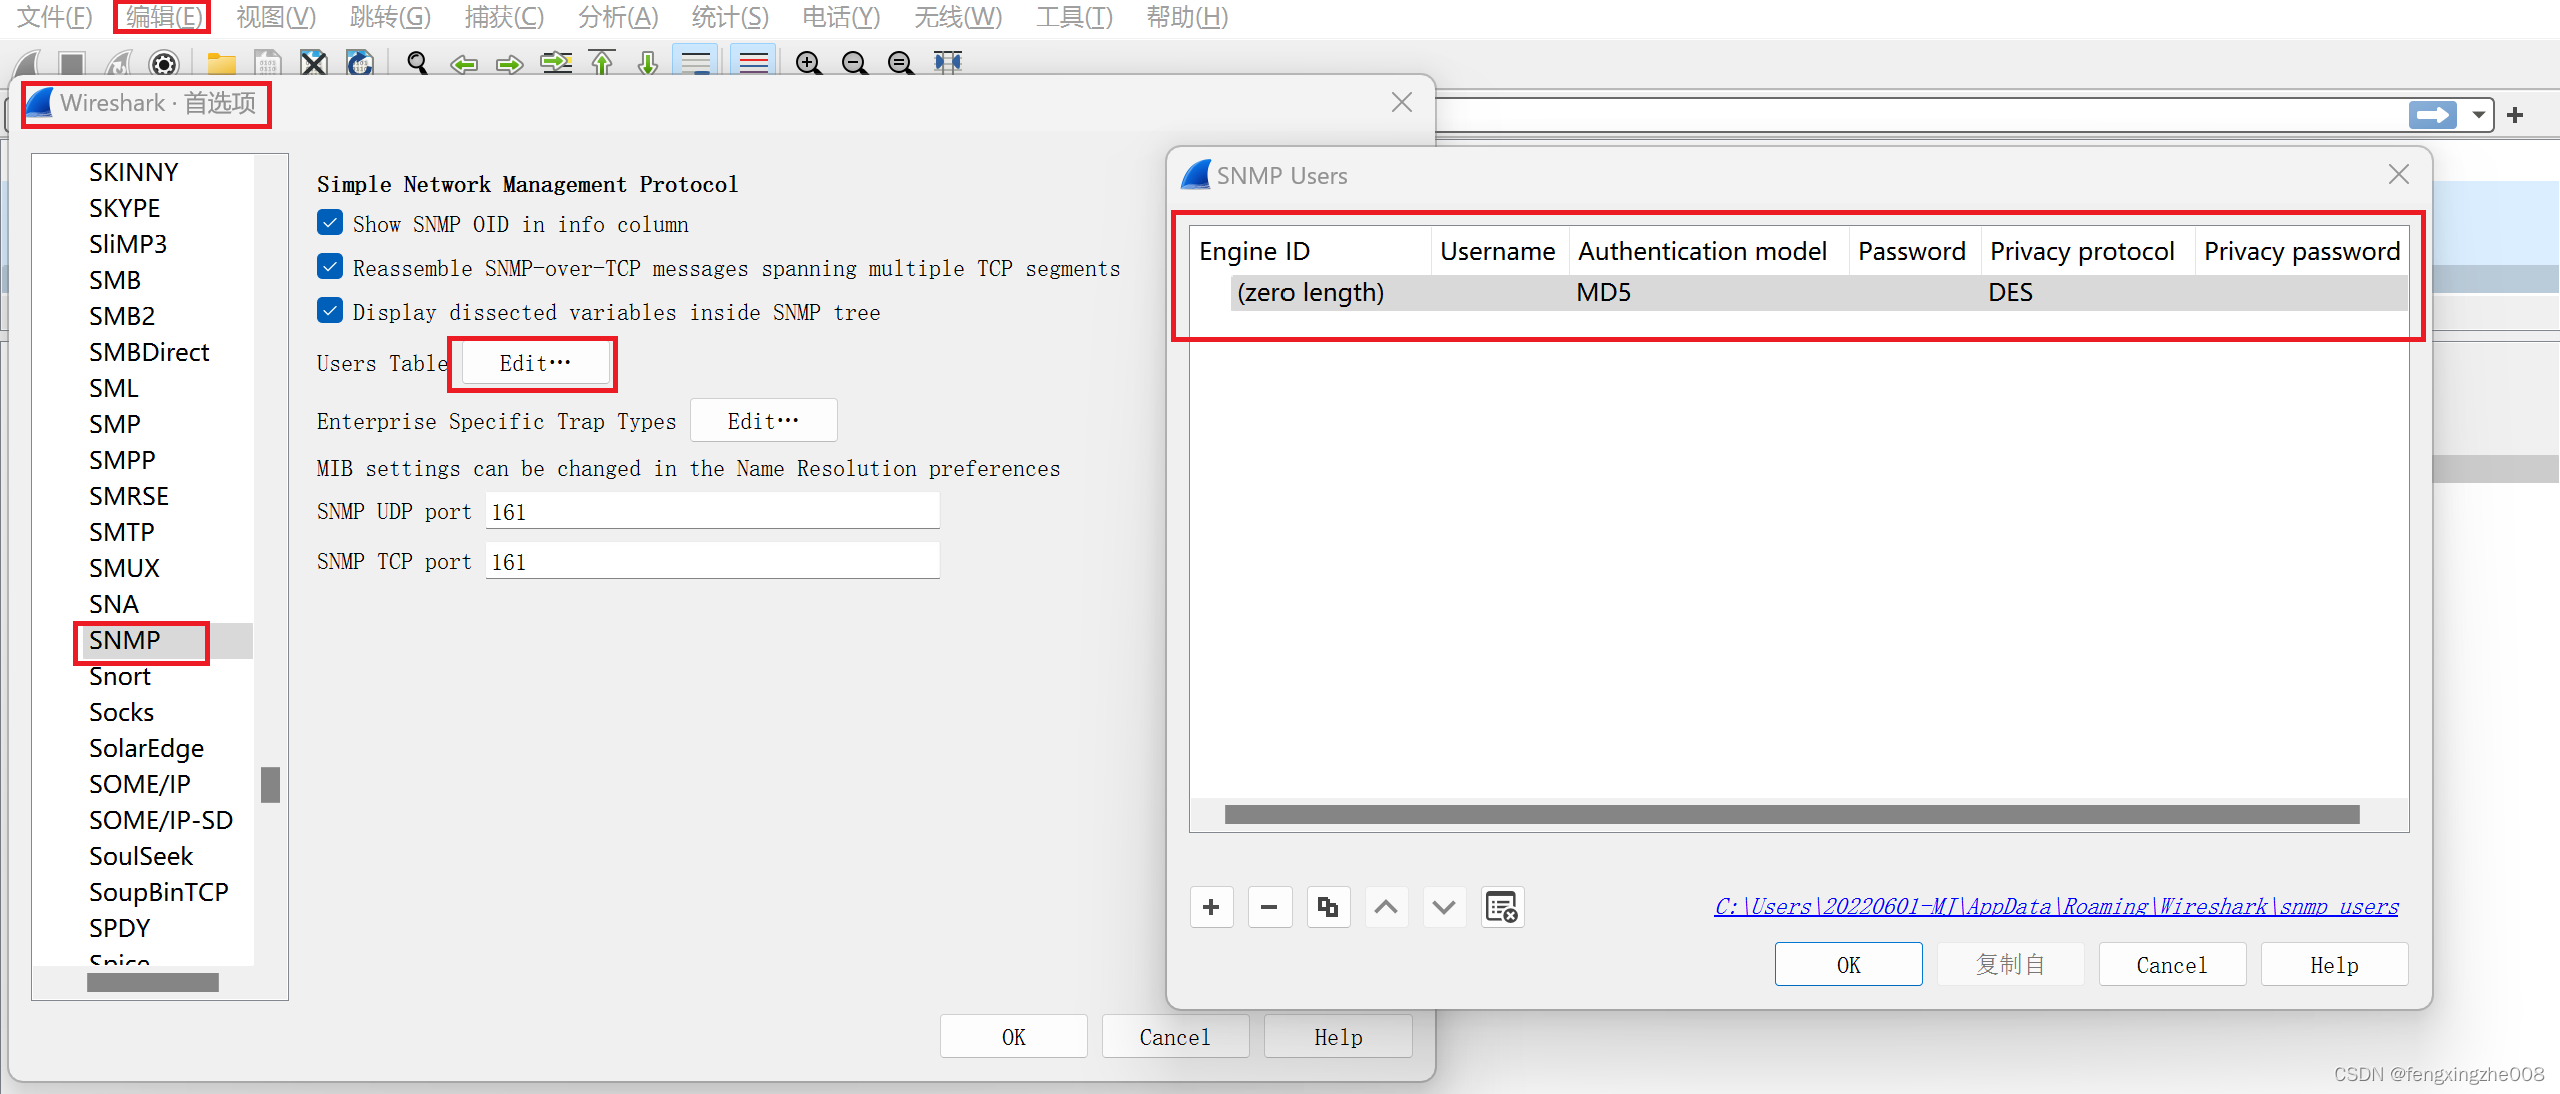Reload the capture file icon
The image size is (2560, 1094).
[360, 64]
